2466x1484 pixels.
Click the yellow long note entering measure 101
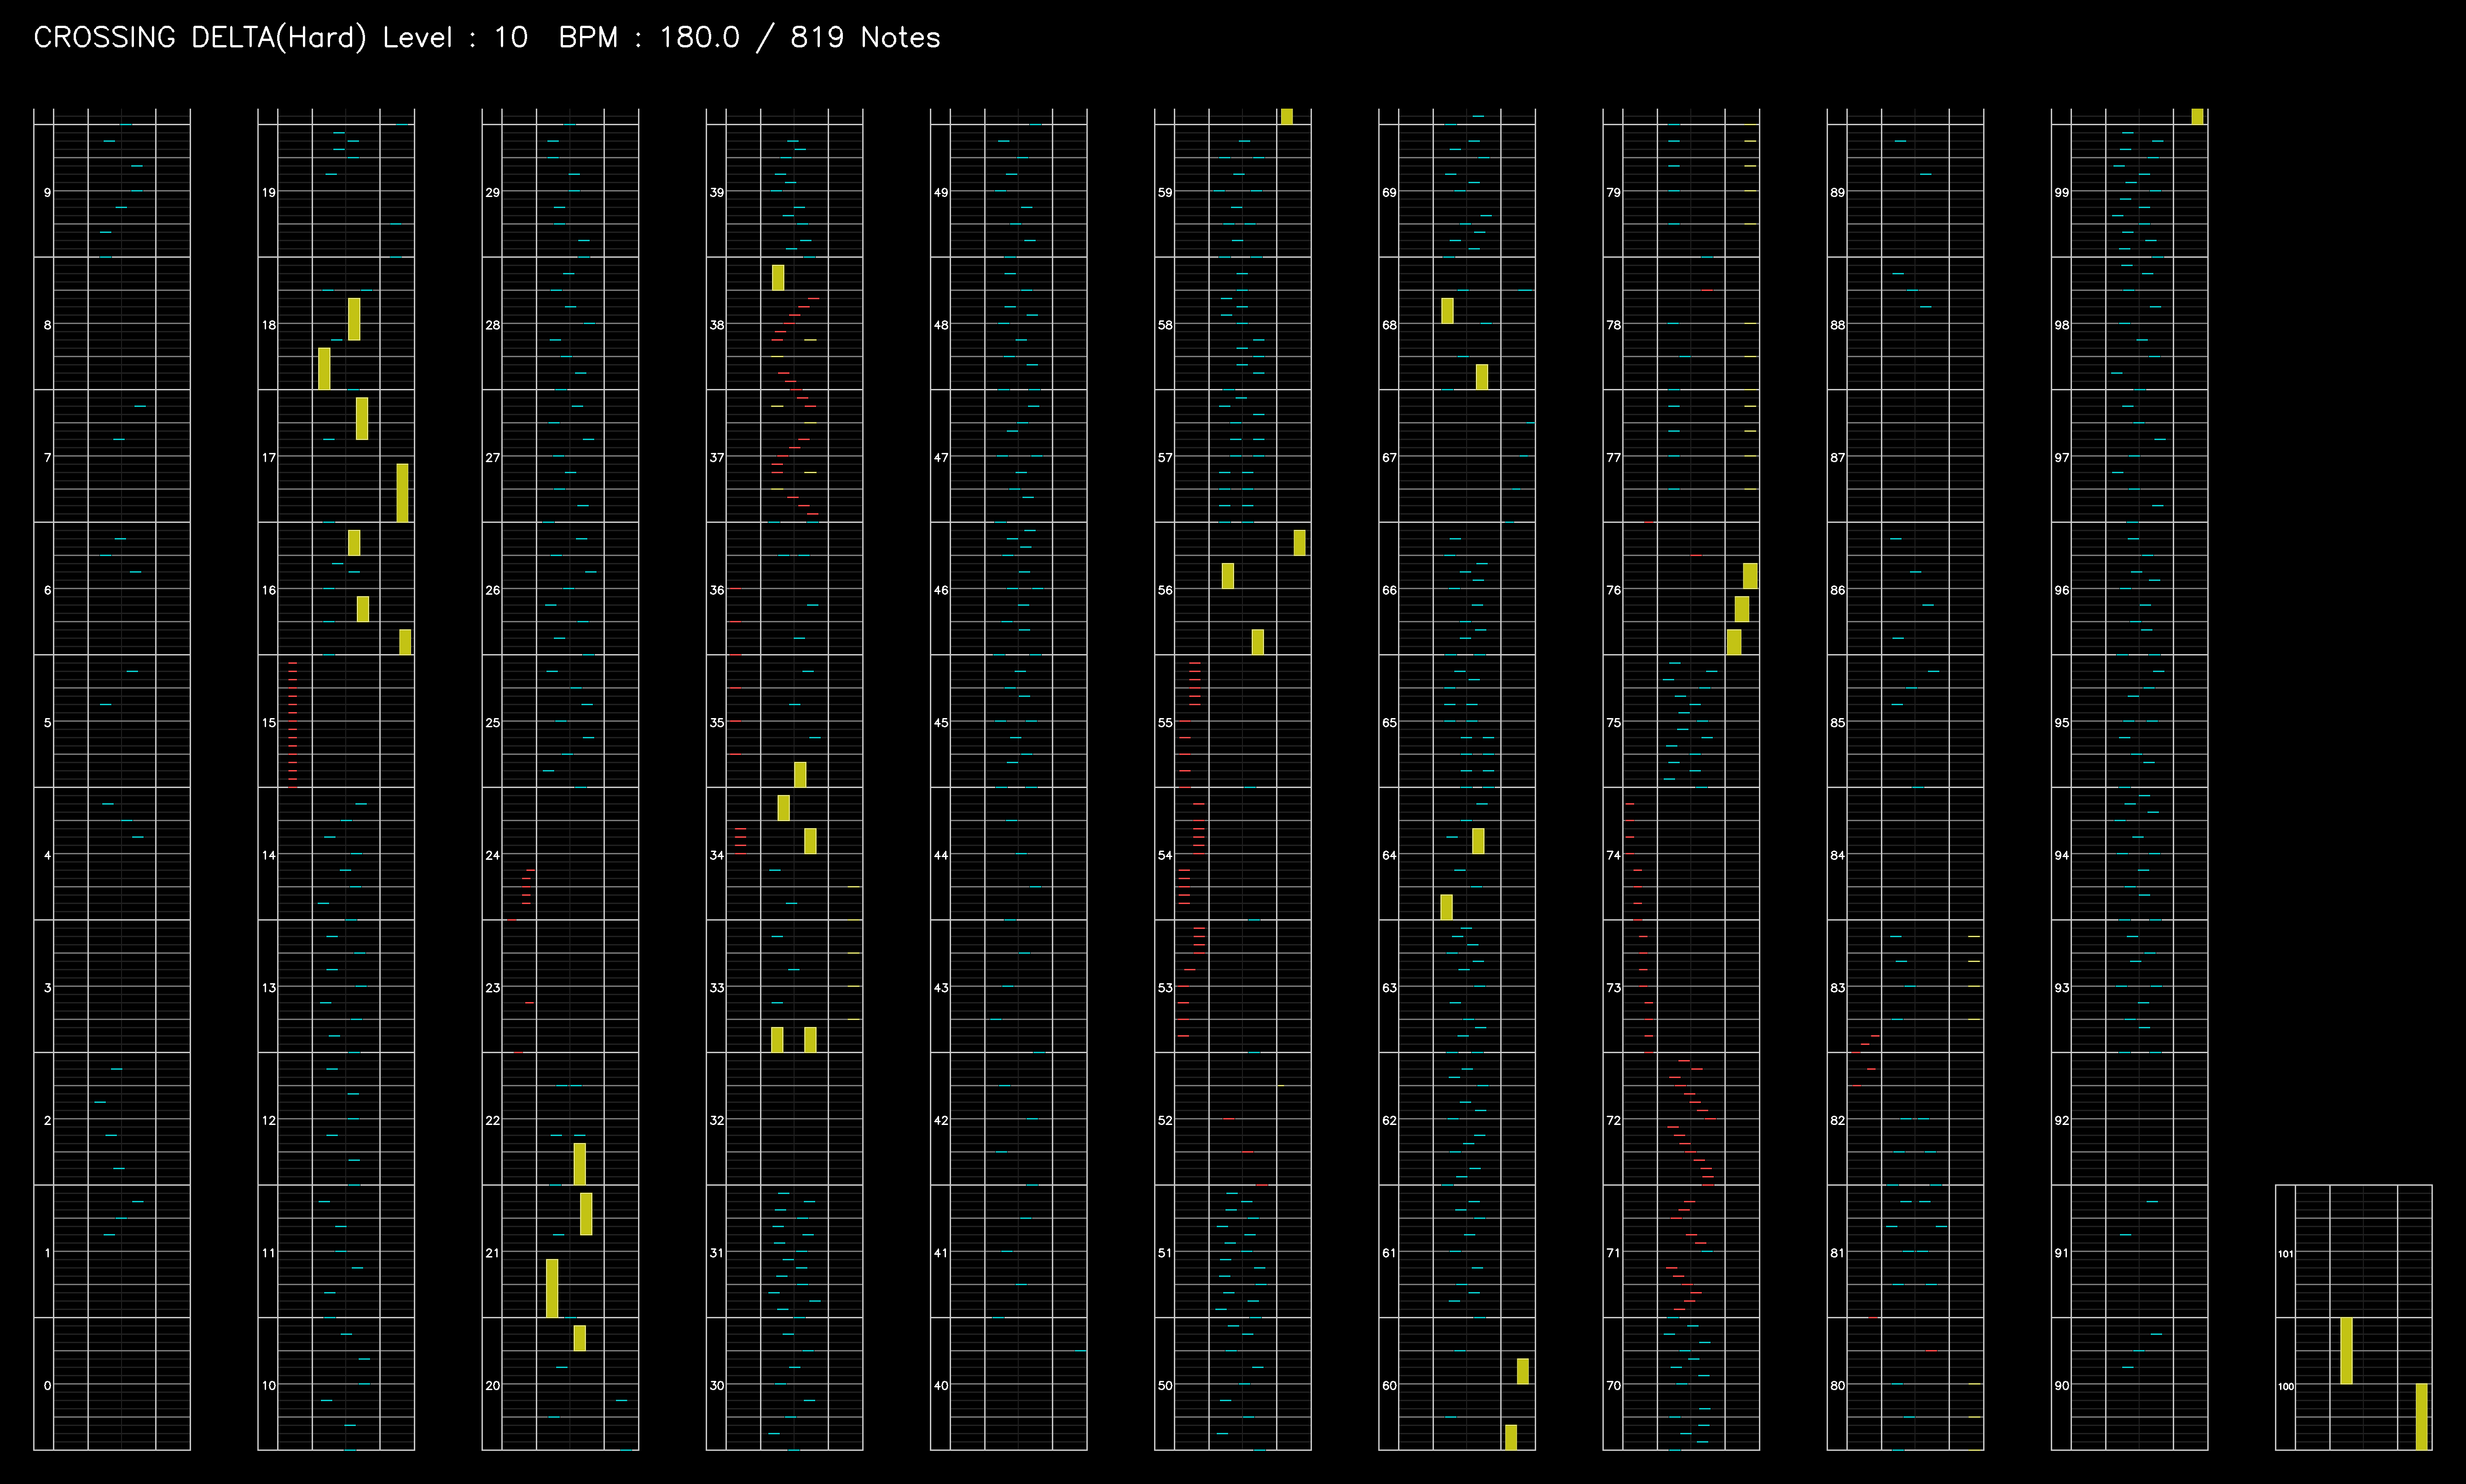click(x=2346, y=1351)
